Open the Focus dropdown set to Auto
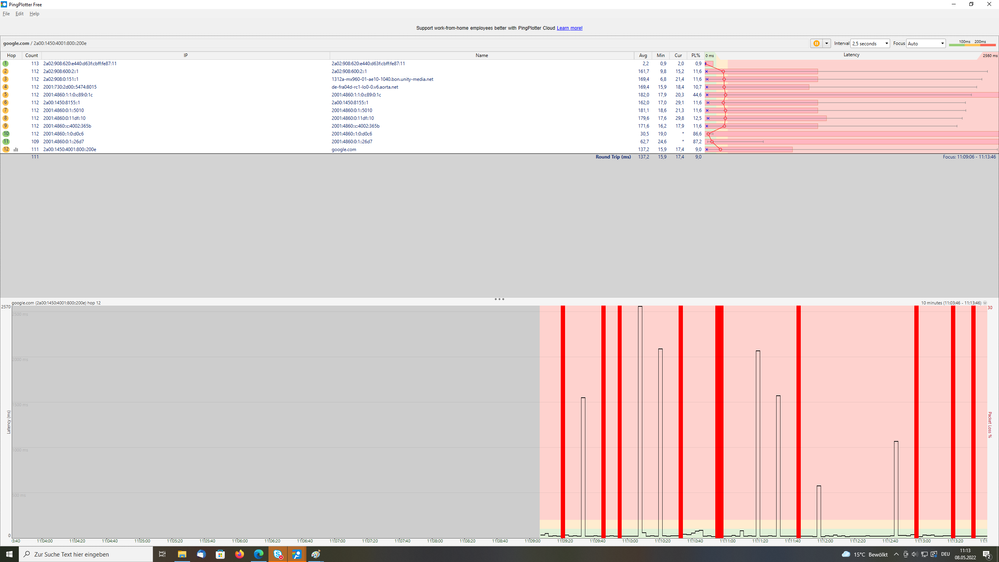This screenshot has height=562, width=999. (926, 43)
